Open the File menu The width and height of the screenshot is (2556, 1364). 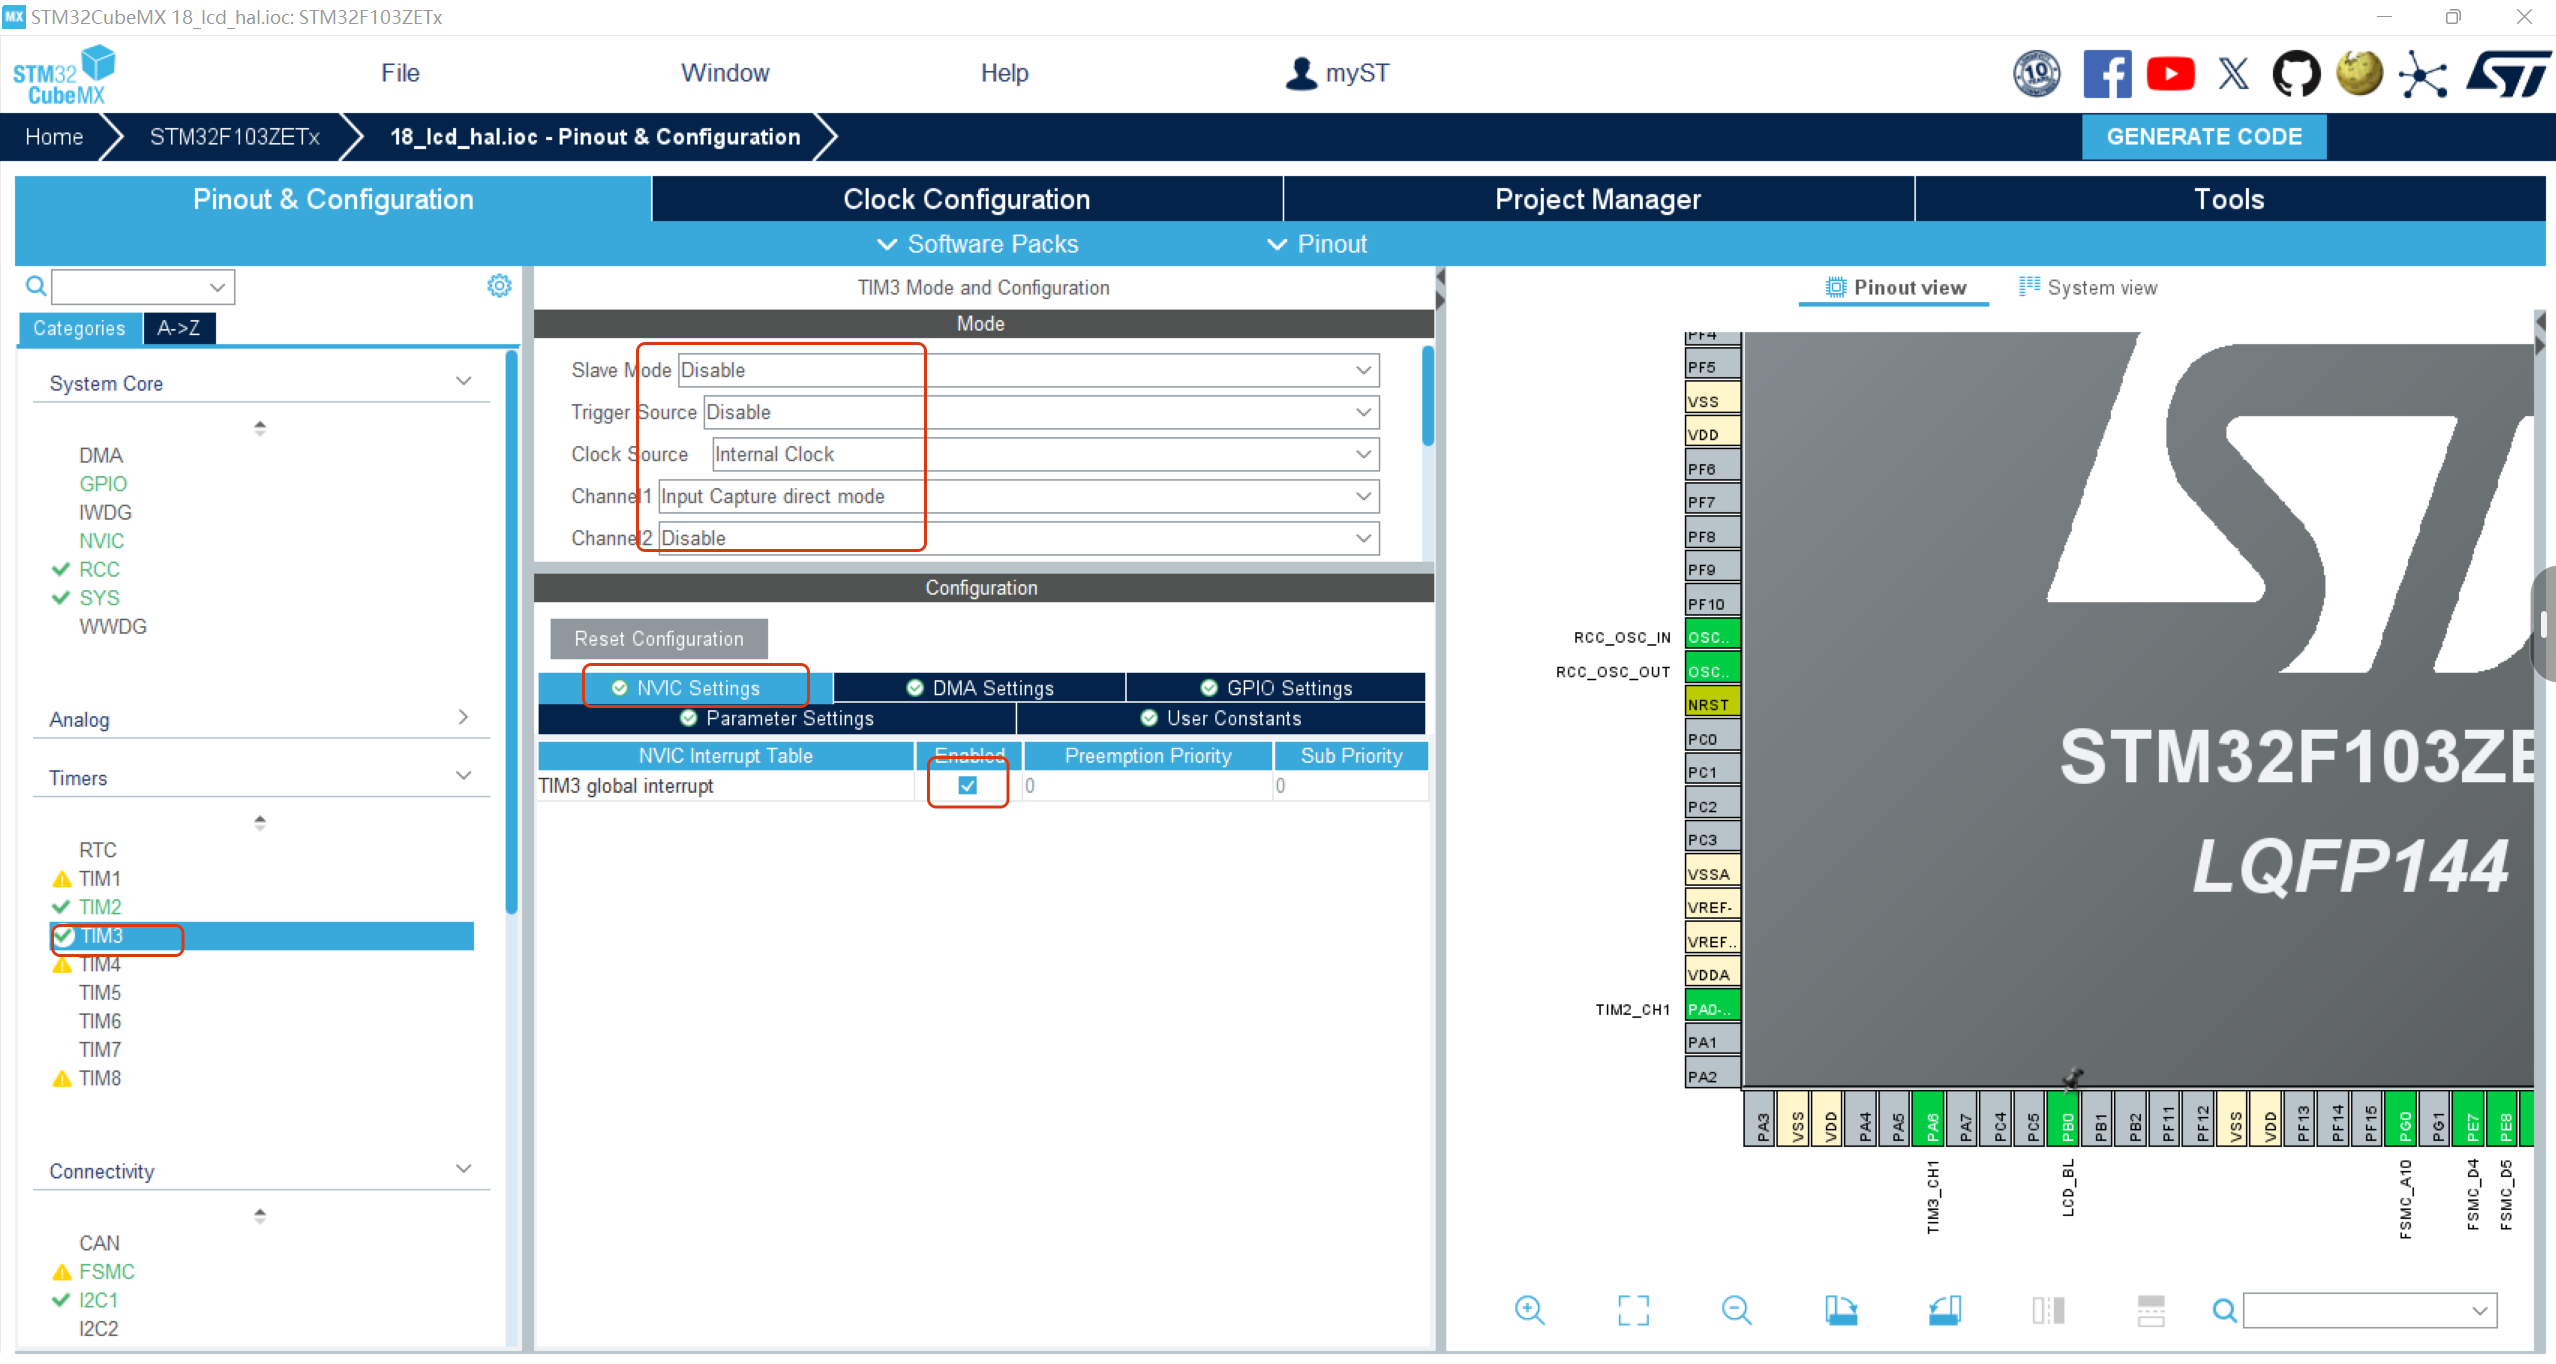pos(400,73)
